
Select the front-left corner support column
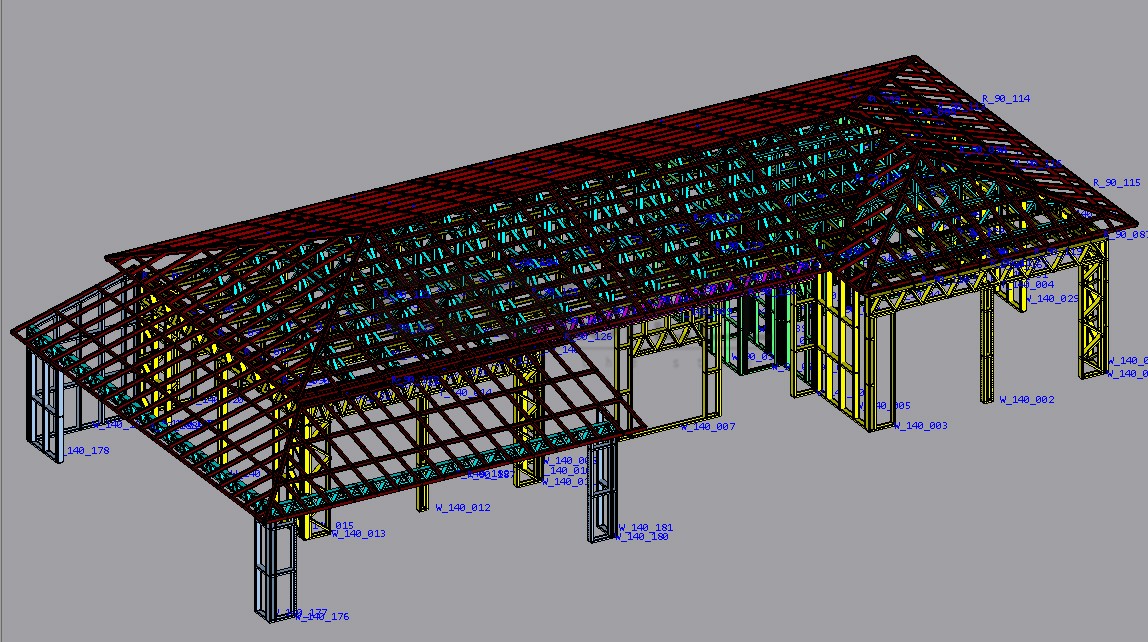(x=274, y=570)
